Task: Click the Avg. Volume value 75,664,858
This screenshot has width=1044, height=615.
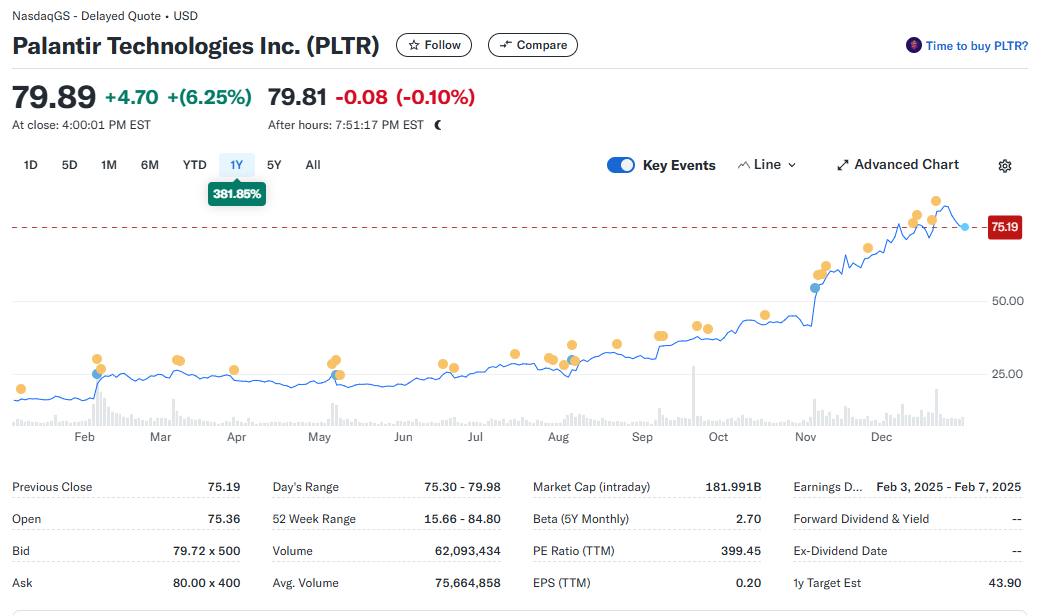Action: point(467,583)
